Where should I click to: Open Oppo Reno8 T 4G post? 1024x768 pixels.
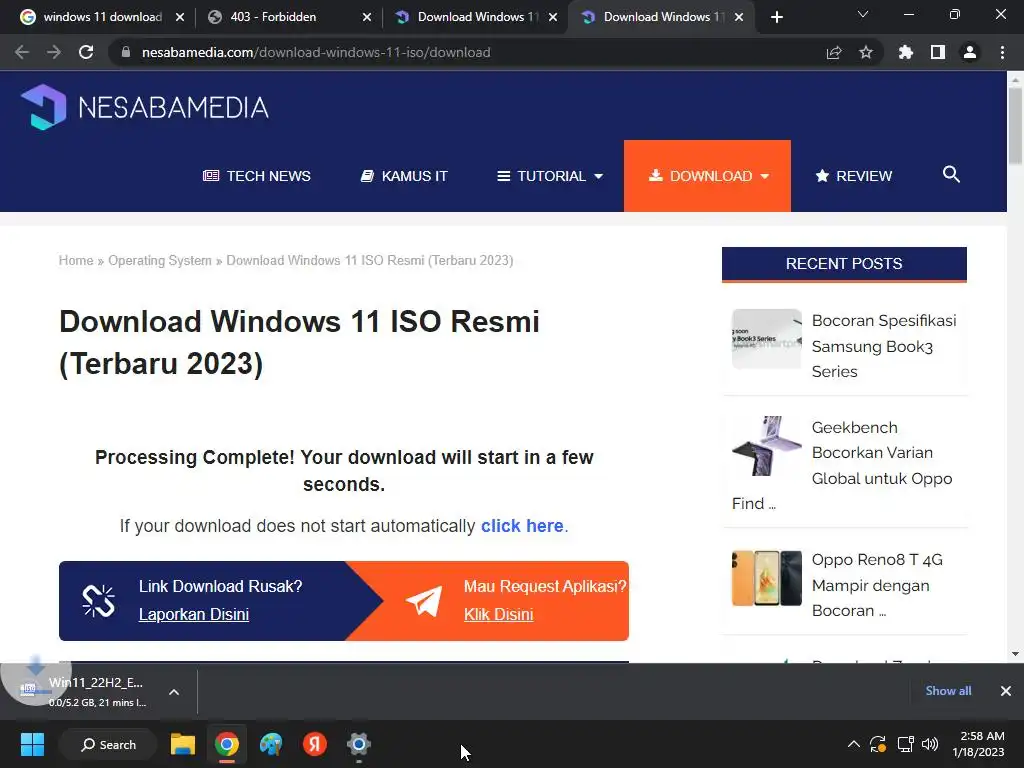coord(877,585)
